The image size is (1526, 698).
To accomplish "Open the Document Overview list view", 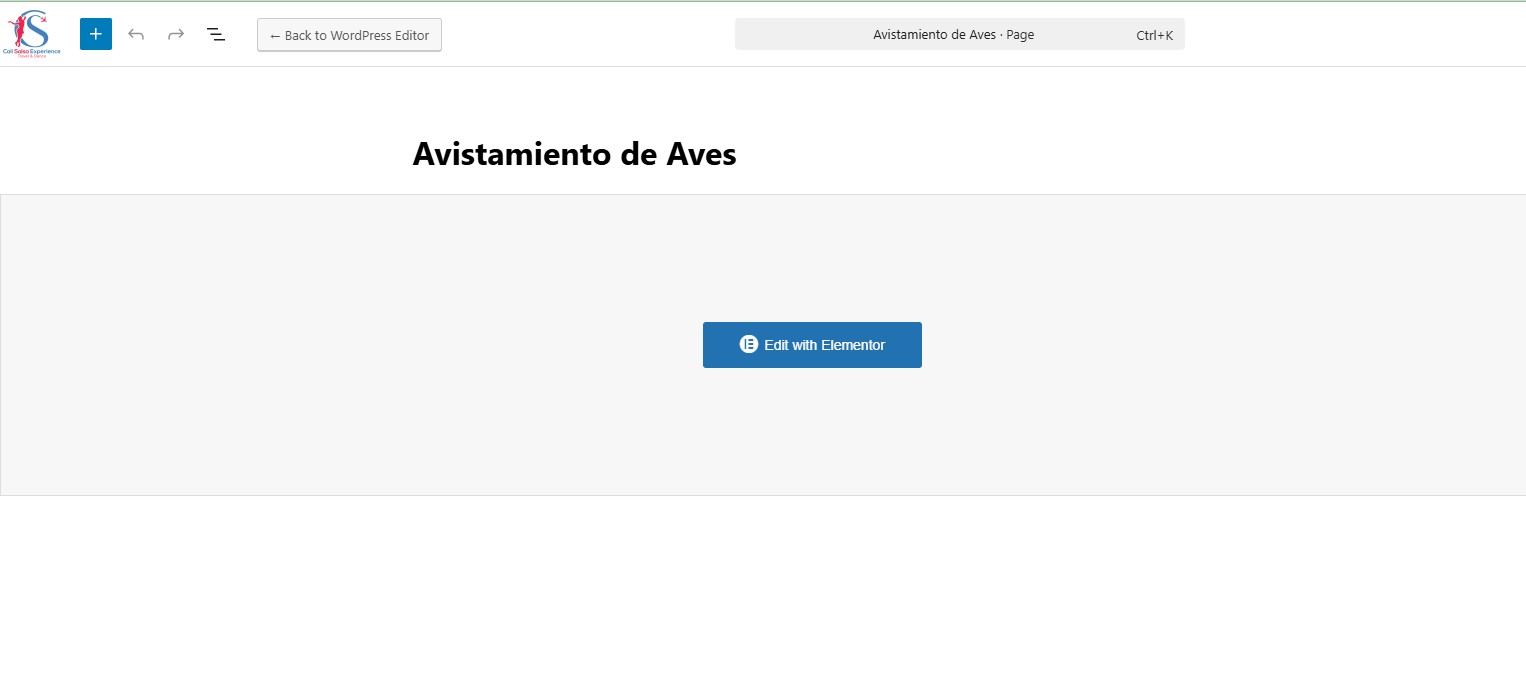I will tap(215, 34).
